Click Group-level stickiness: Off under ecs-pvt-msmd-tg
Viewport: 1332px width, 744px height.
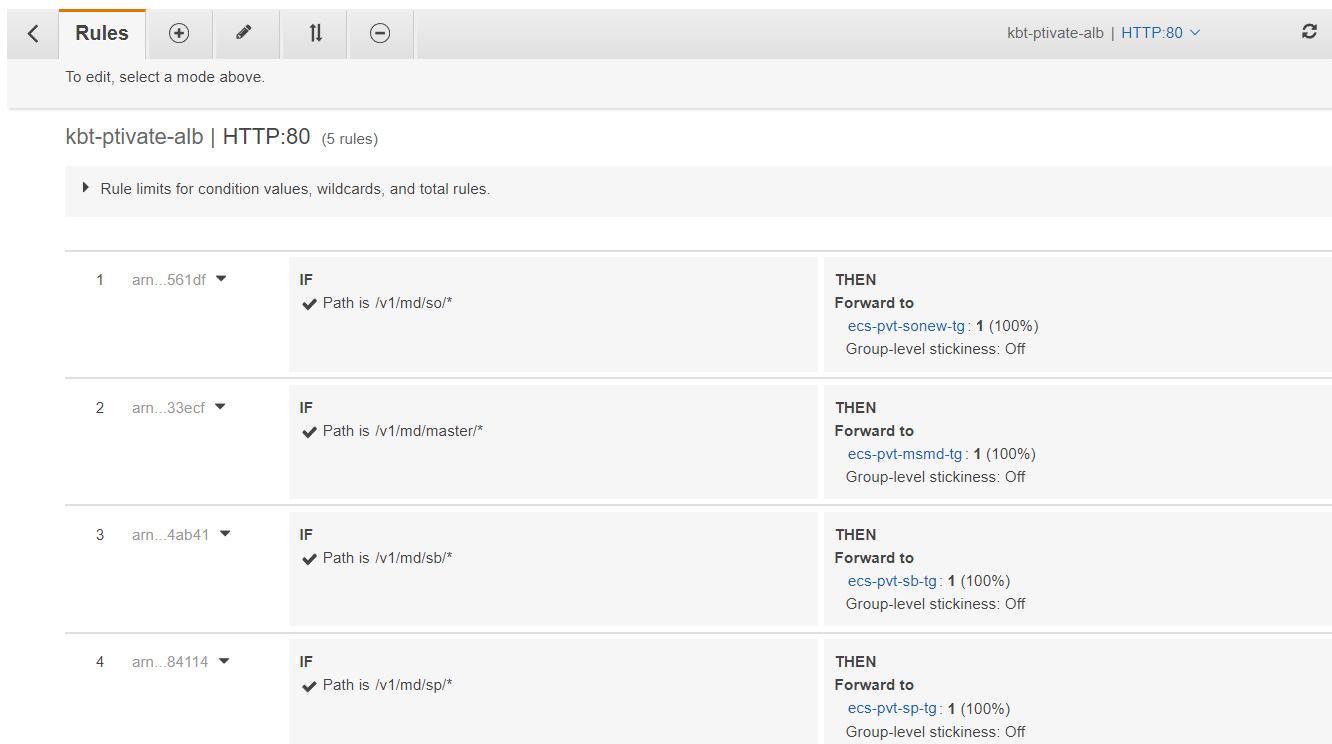point(935,477)
